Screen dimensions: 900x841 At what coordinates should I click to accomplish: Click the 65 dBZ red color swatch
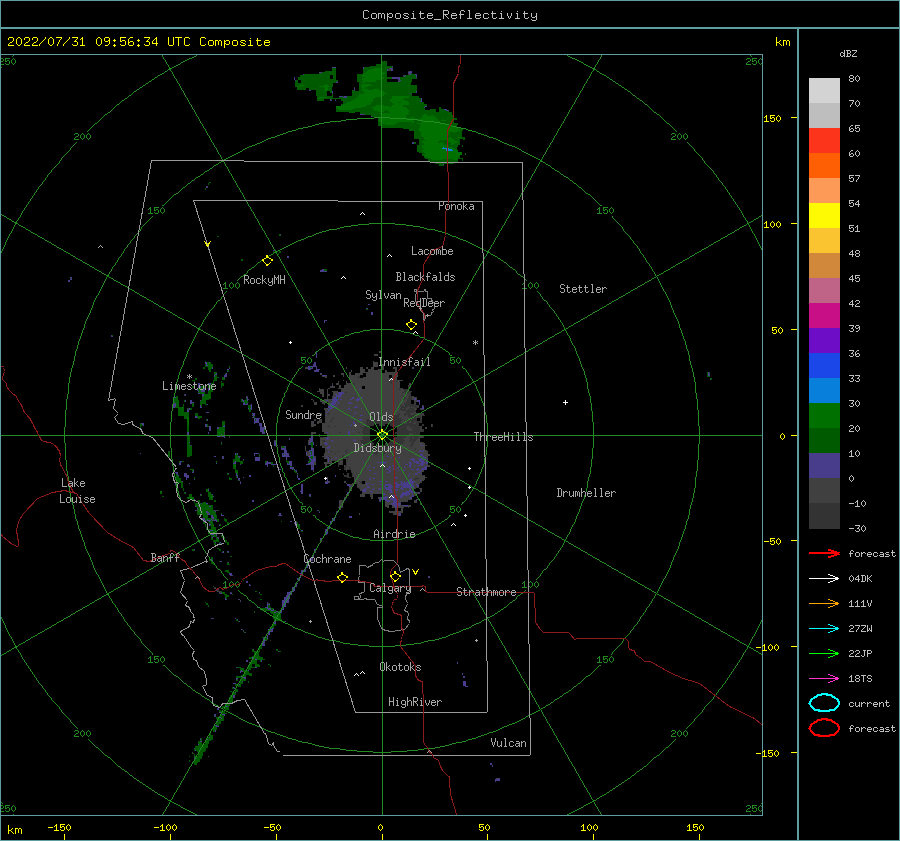pos(824,140)
